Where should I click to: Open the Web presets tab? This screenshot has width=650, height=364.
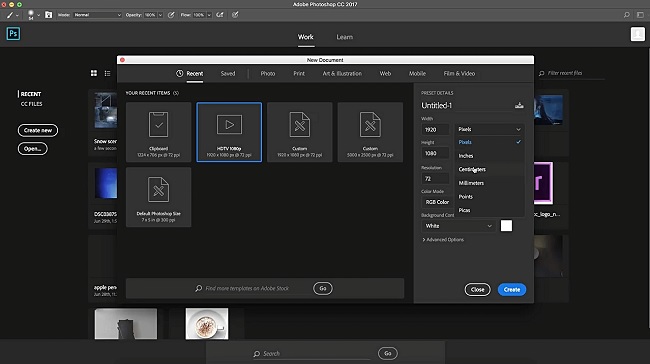385,73
